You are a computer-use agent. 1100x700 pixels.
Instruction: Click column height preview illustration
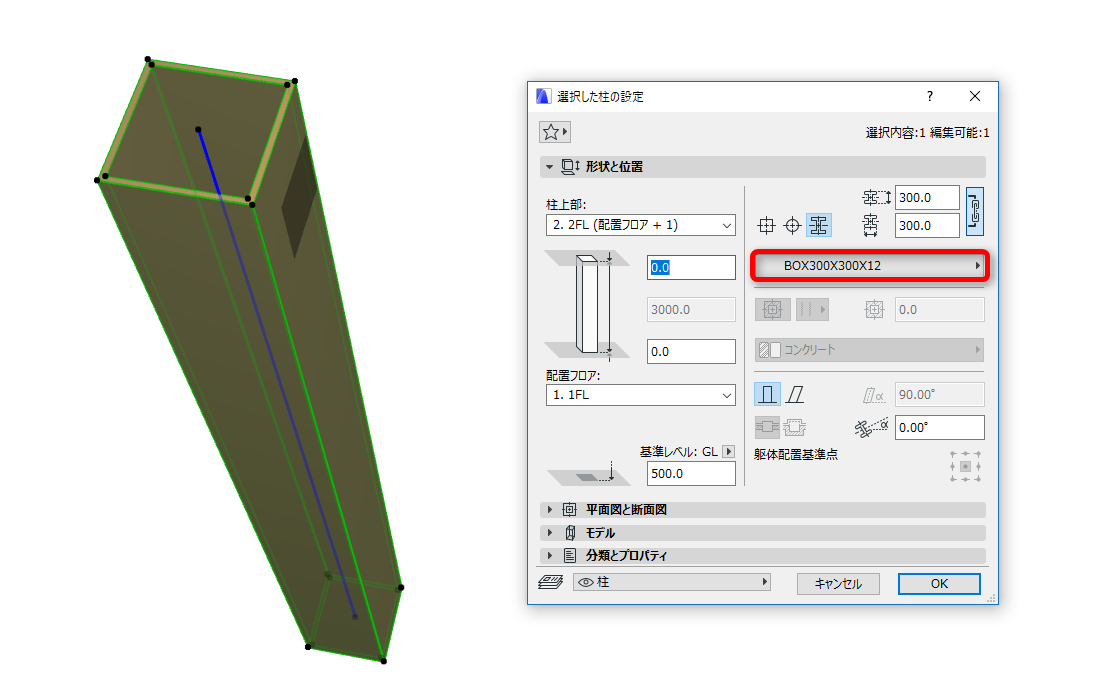[x=588, y=304]
